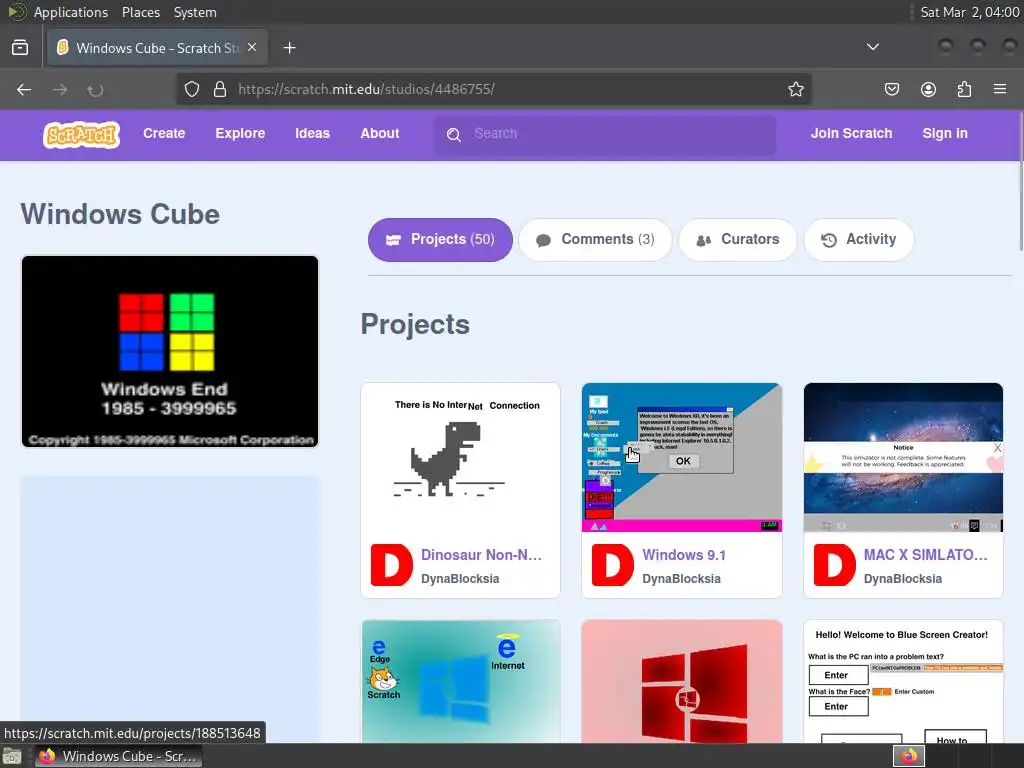1024x768 pixels.
Task: Click About in the Scratch navbar
Action: (x=379, y=133)
